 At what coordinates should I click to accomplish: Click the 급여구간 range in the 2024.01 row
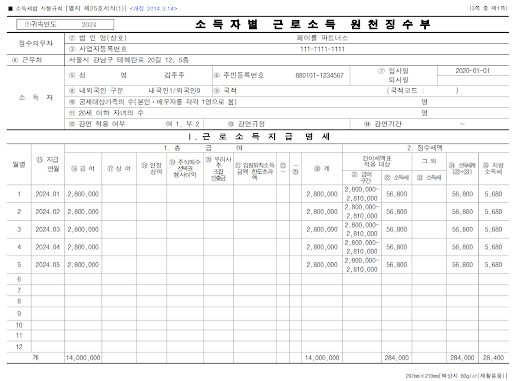tap(362, 194)
